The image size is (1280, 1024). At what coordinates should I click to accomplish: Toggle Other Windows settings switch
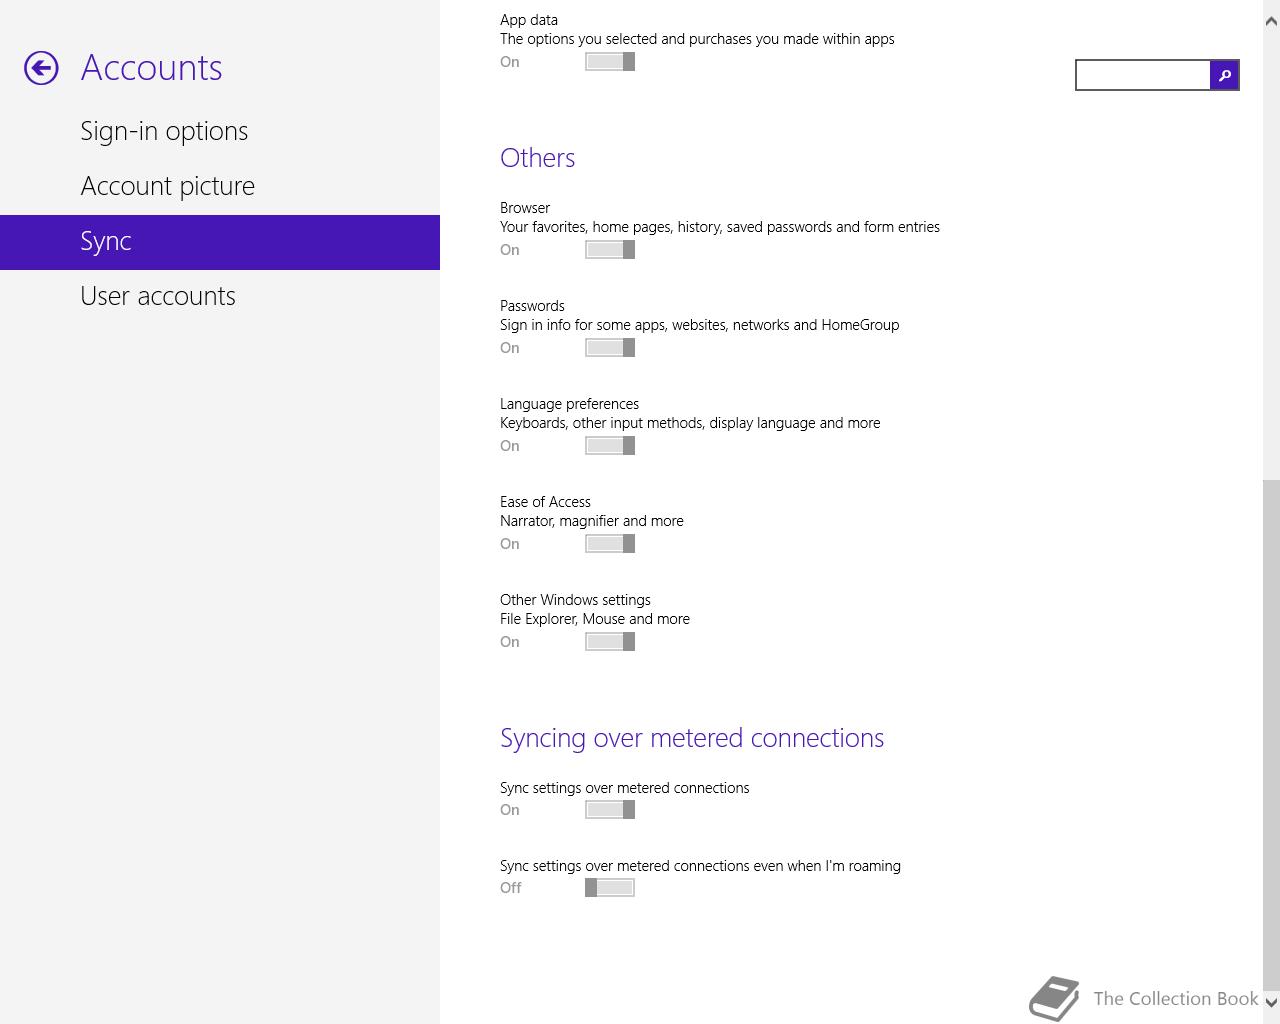pos(610,642)
